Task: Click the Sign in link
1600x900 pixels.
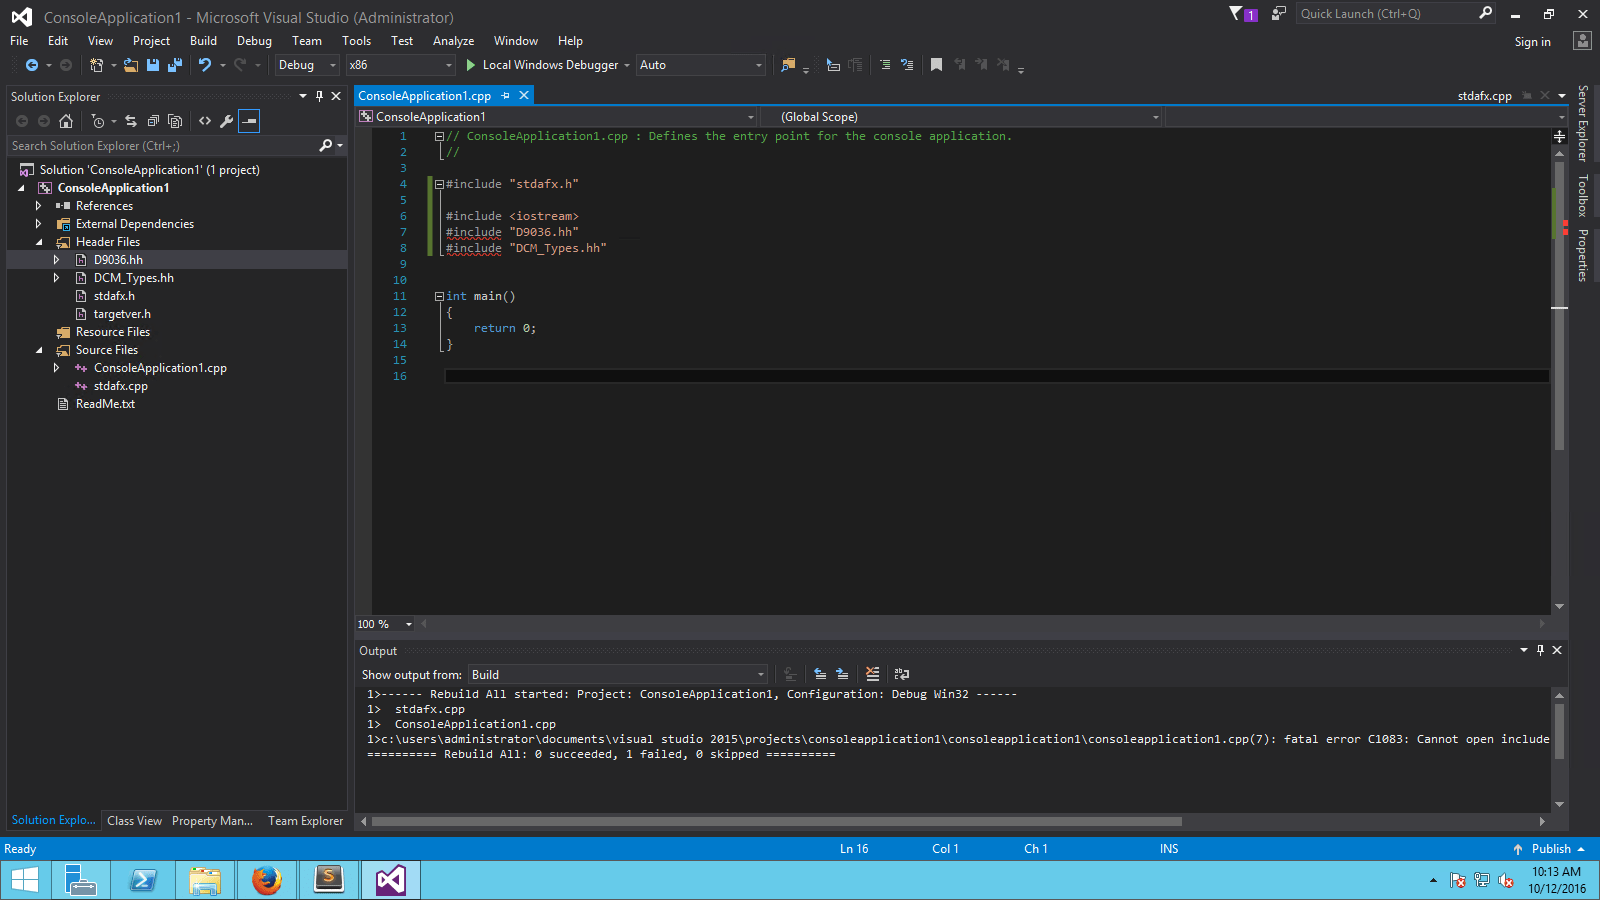Action: tap(1532, 42)
